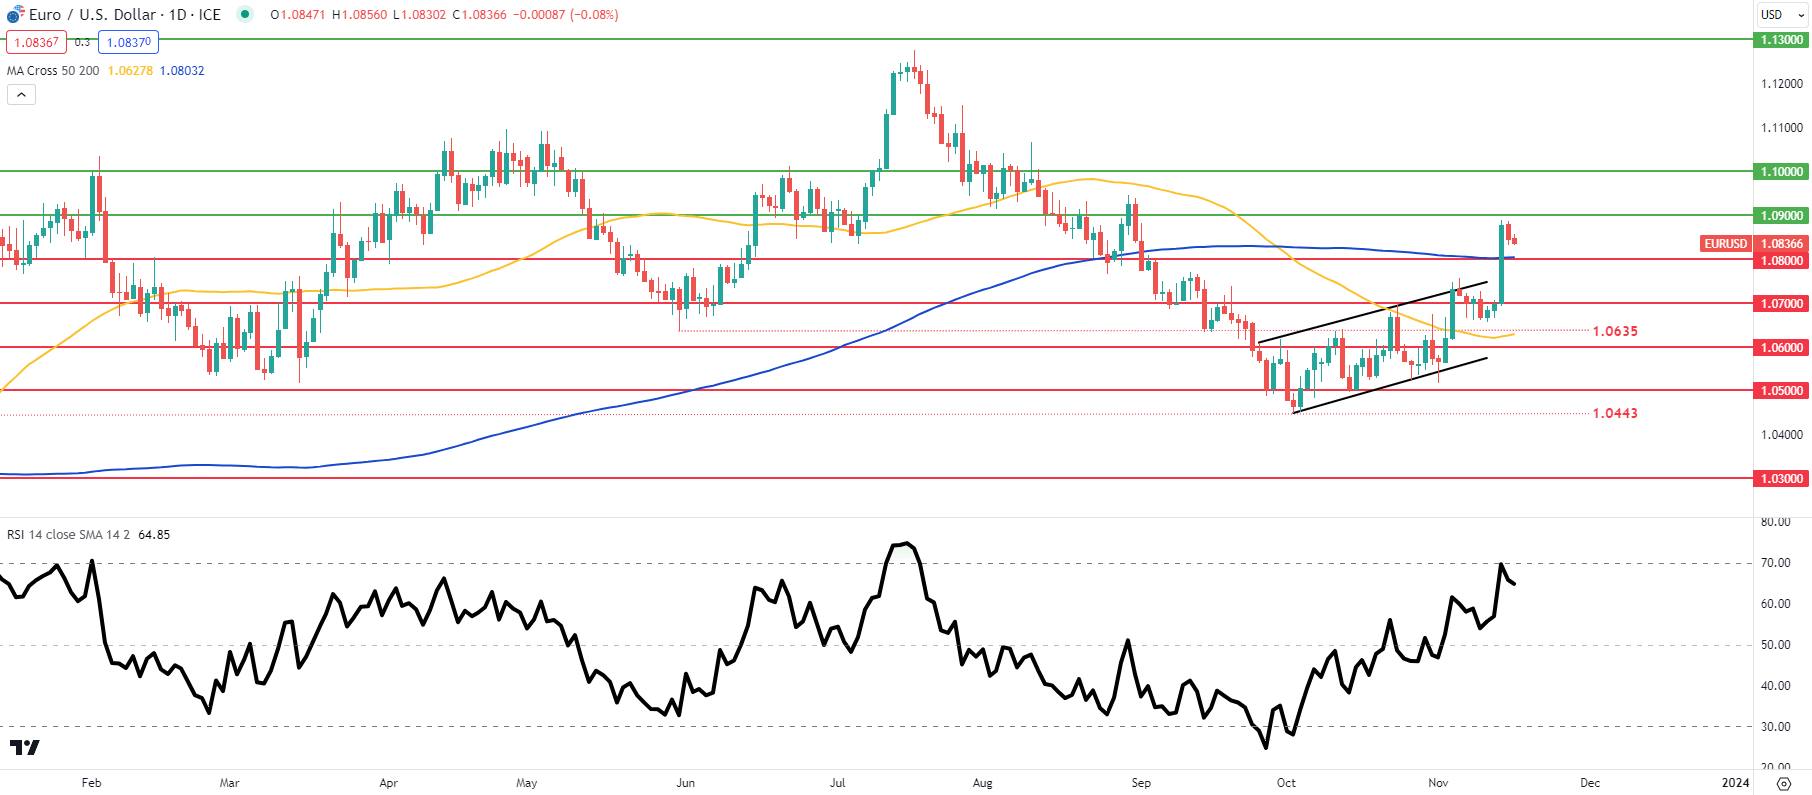Click the 1.09000 green price level label
This screenshot has width=1812, height=795.
(1782, 216)
